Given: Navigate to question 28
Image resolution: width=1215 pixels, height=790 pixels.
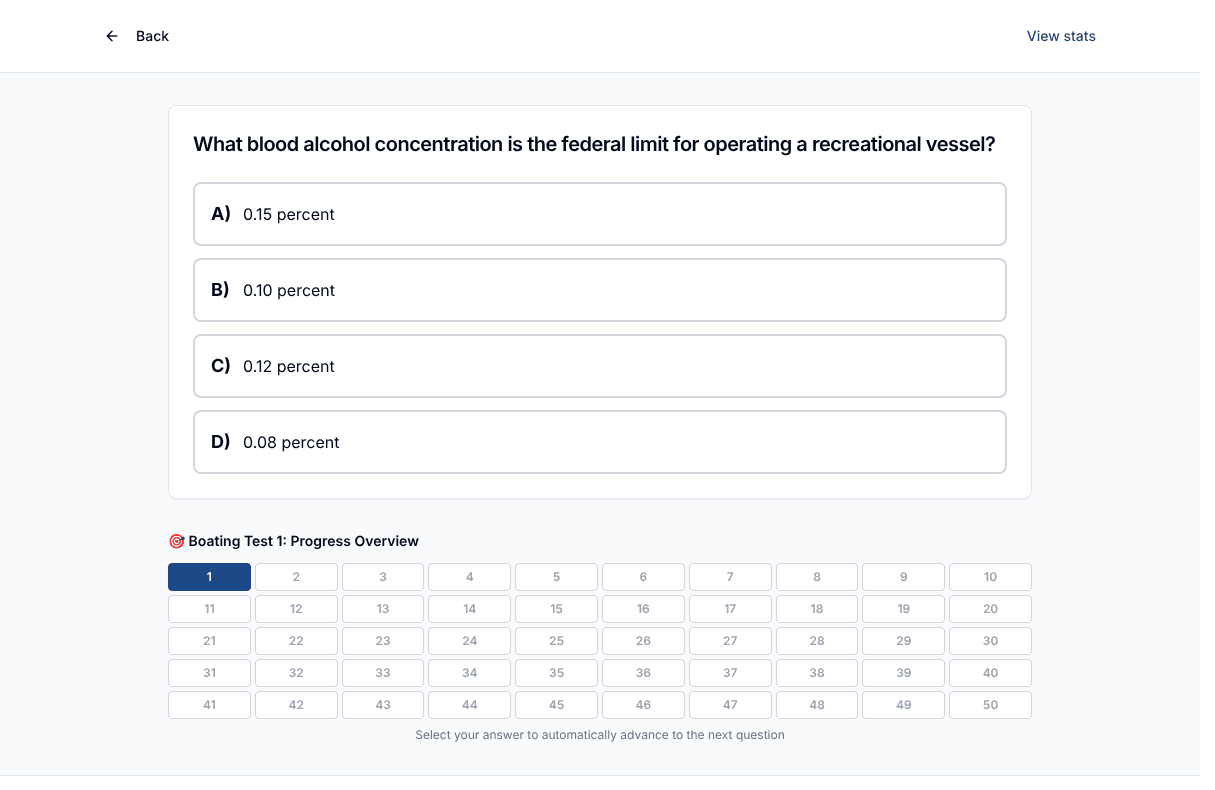Looking at the screenshot, I should point(817,641).
